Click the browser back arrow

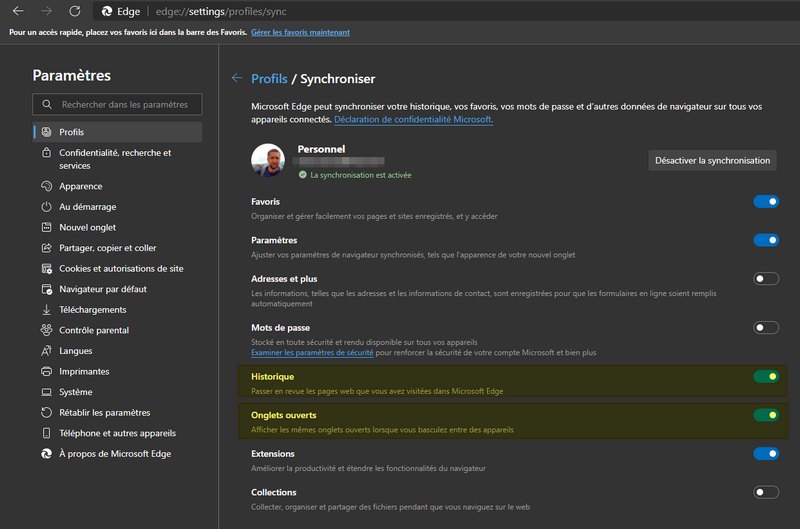[x=18, y=12]
